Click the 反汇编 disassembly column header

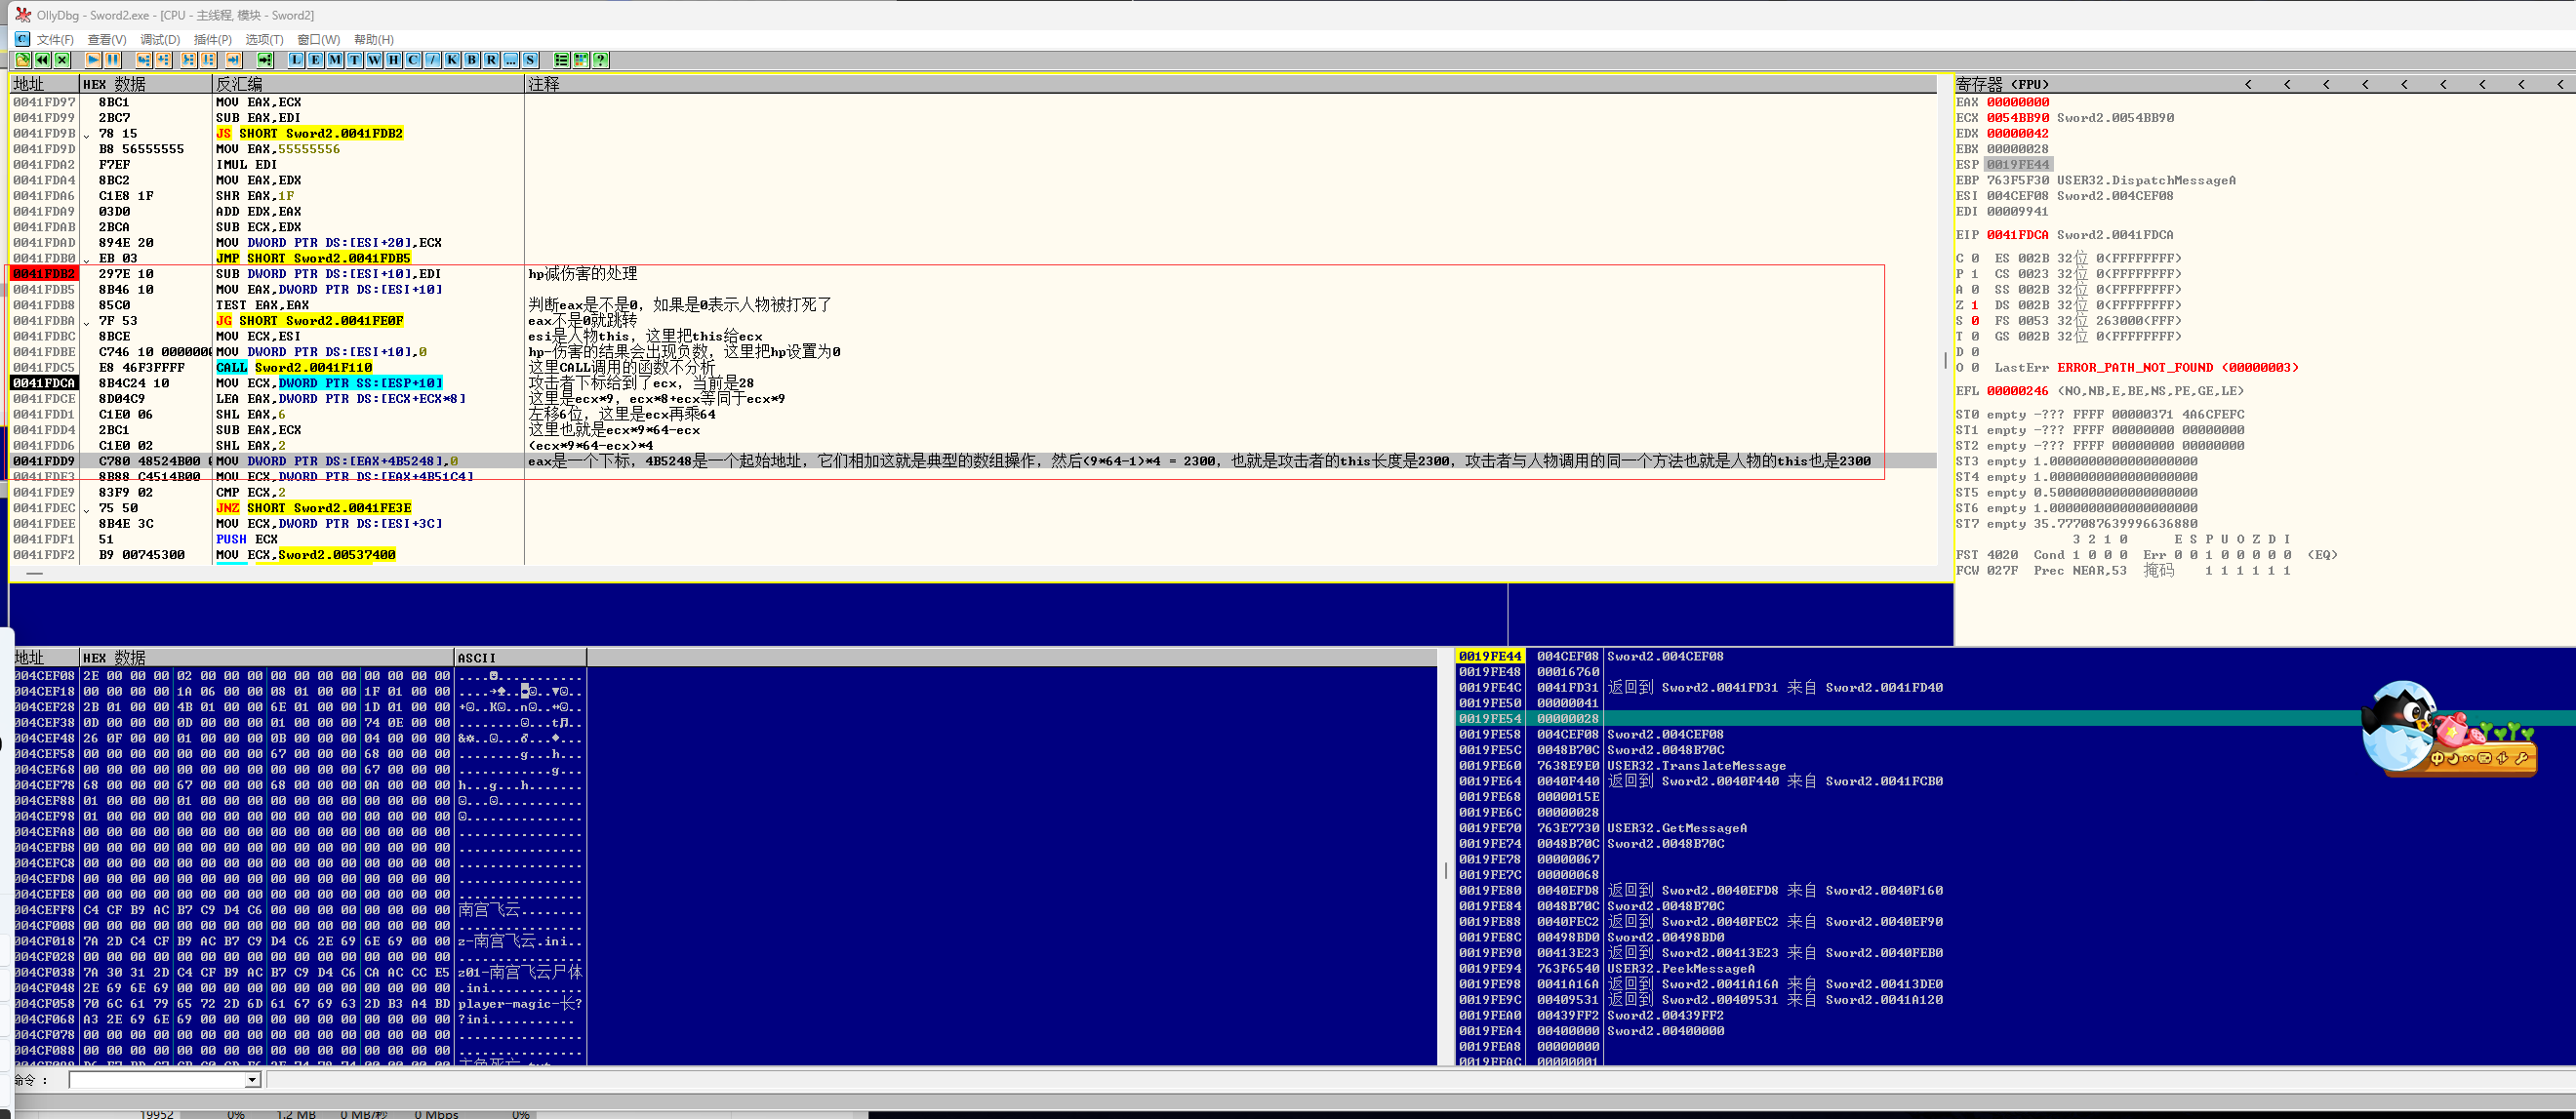pyautogui.click(x=240, y=84)
